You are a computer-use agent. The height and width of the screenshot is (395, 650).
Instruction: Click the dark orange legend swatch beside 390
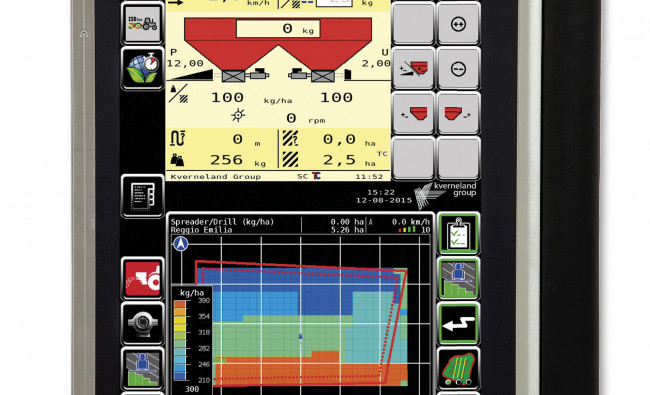180,304
